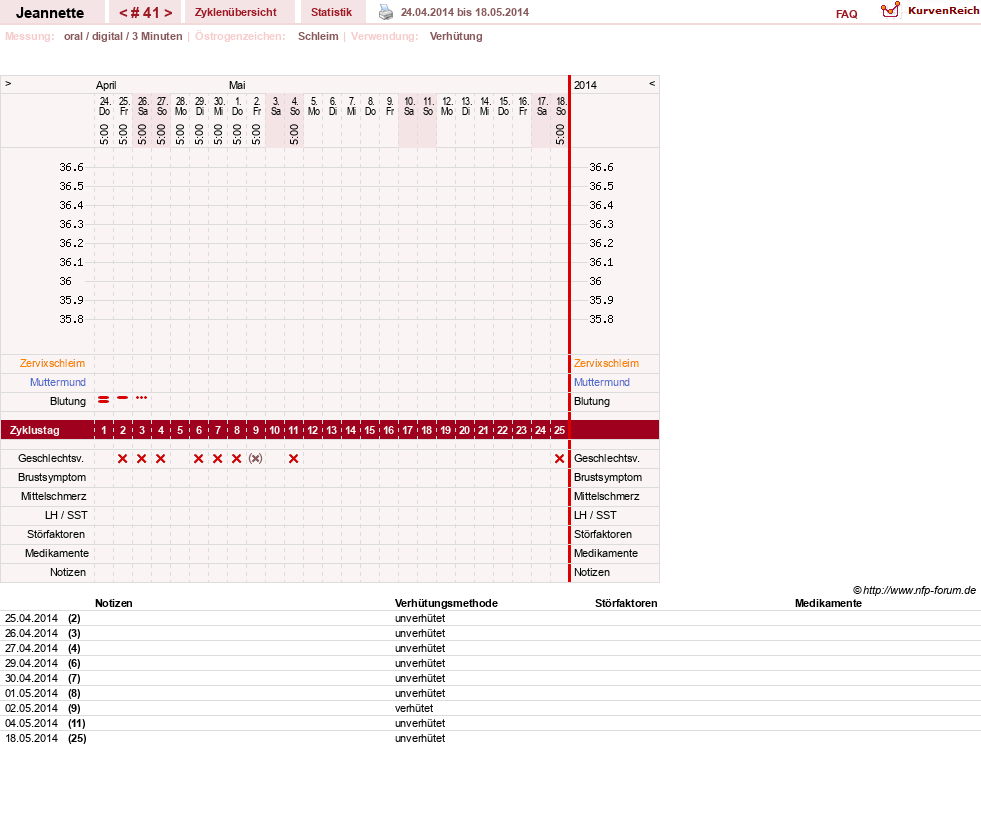The image size is (981, 822).
Task: Click the left Störfaktoren chart row label
Action: pos(56,534)
